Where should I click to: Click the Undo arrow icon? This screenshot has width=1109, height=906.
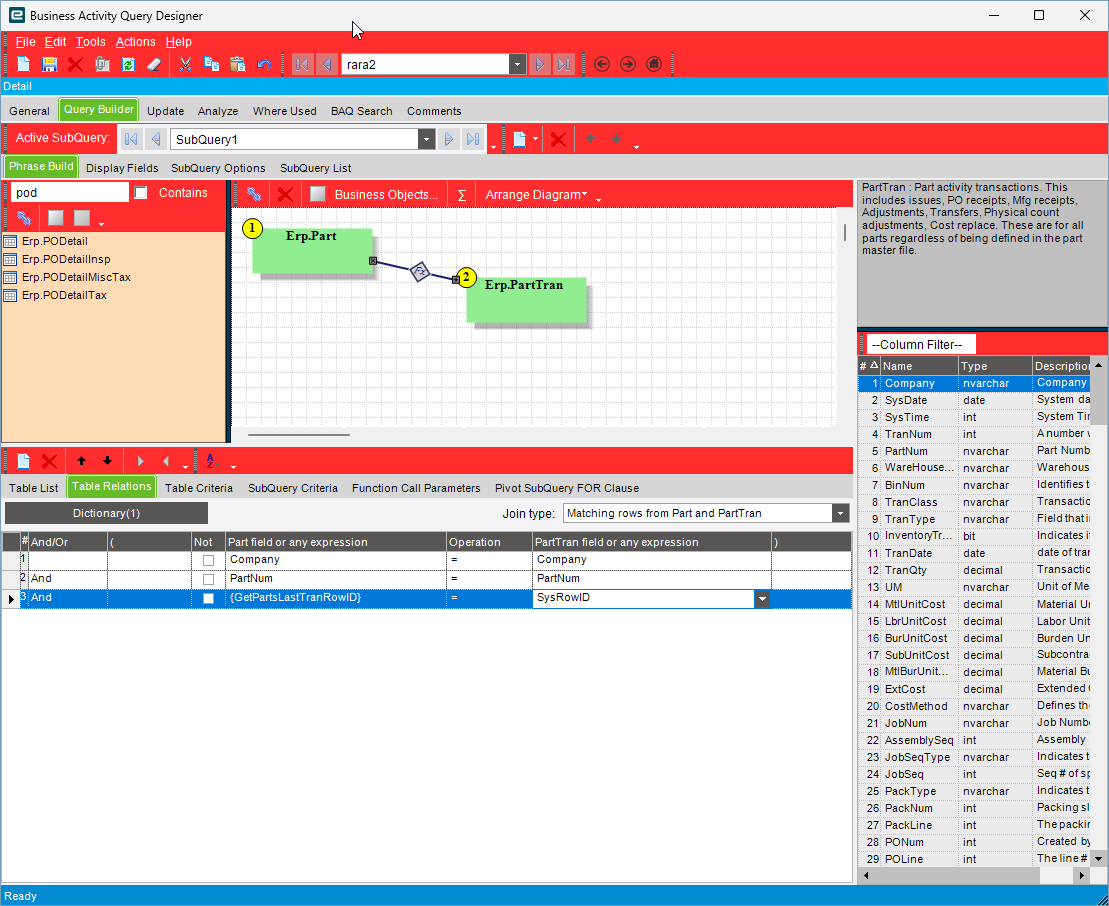(264, 64)
